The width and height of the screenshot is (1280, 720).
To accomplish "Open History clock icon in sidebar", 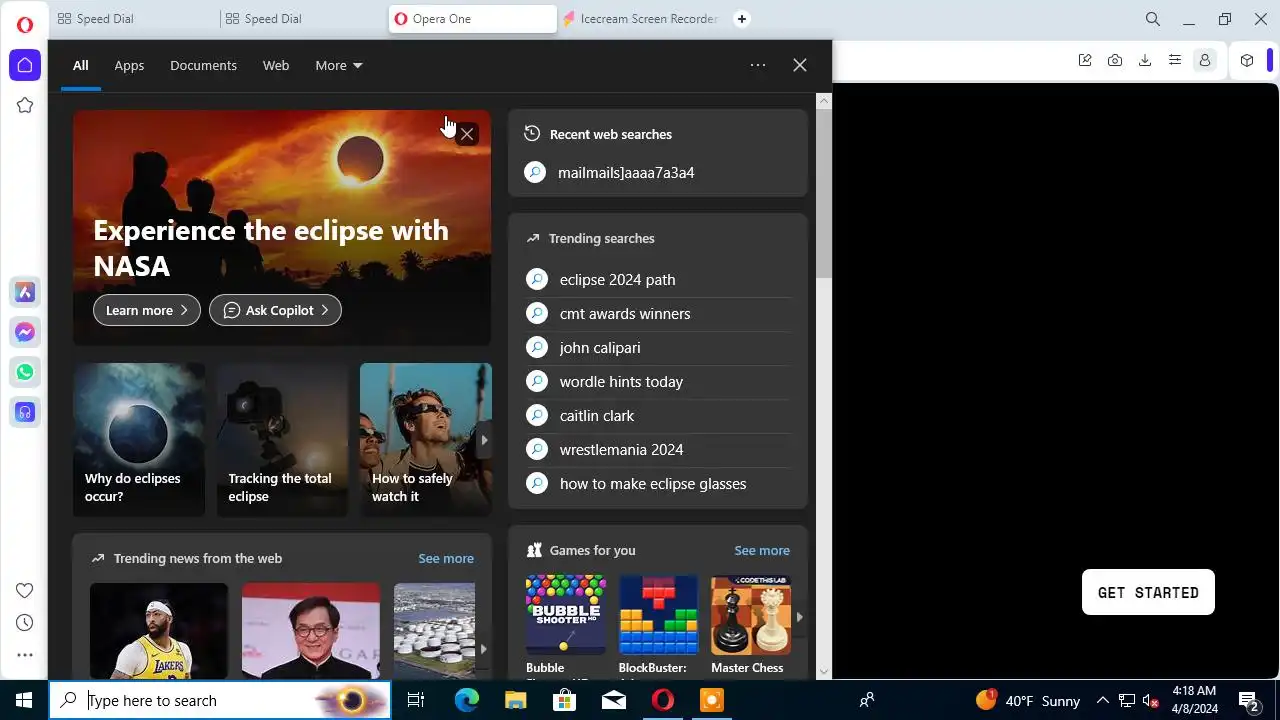I will [x=25, y=623].
